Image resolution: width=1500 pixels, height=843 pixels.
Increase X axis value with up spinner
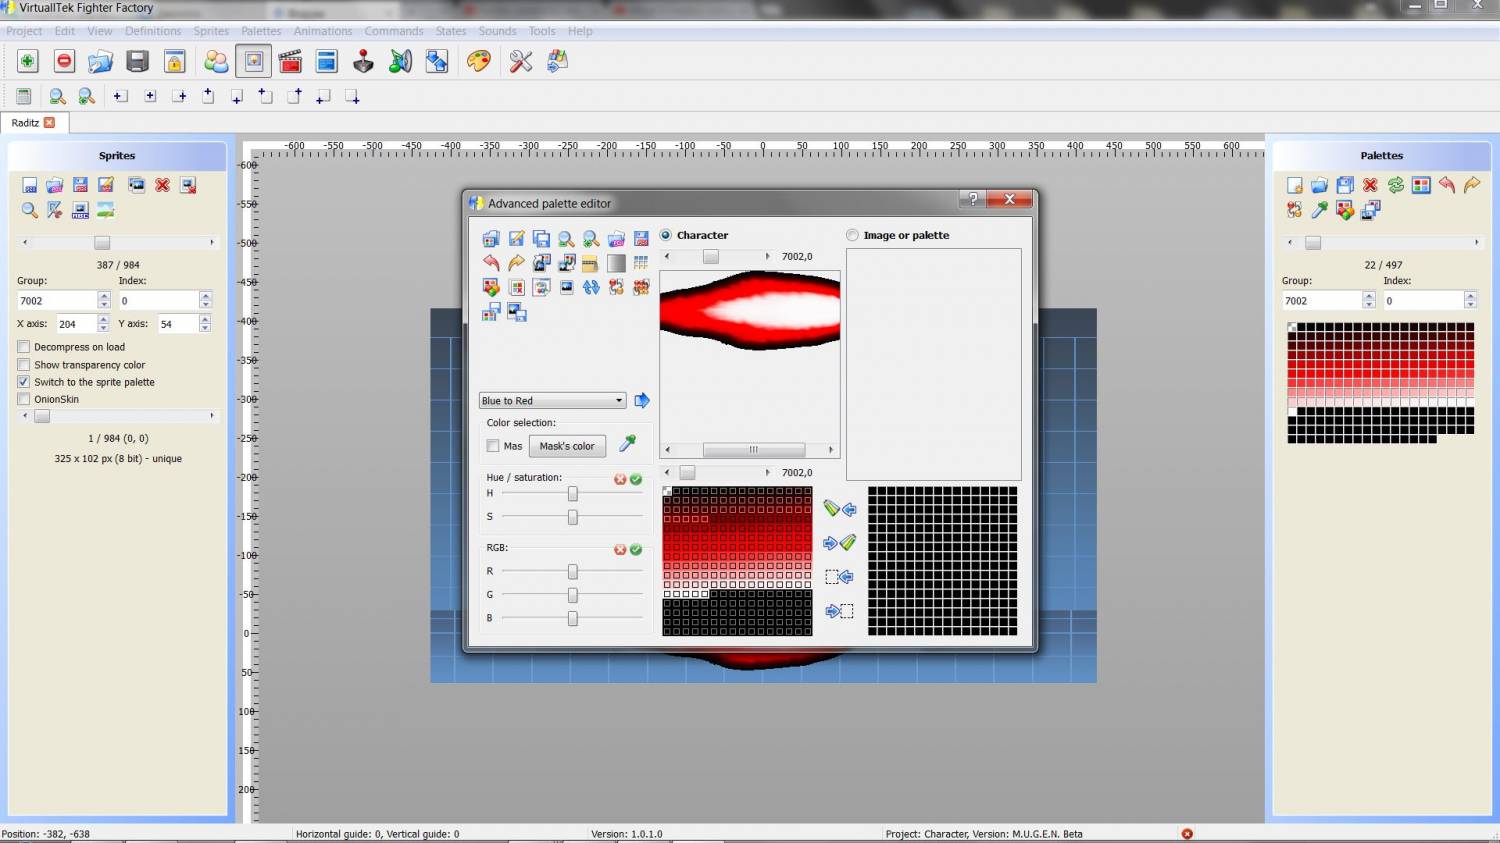tap(103, 320)
